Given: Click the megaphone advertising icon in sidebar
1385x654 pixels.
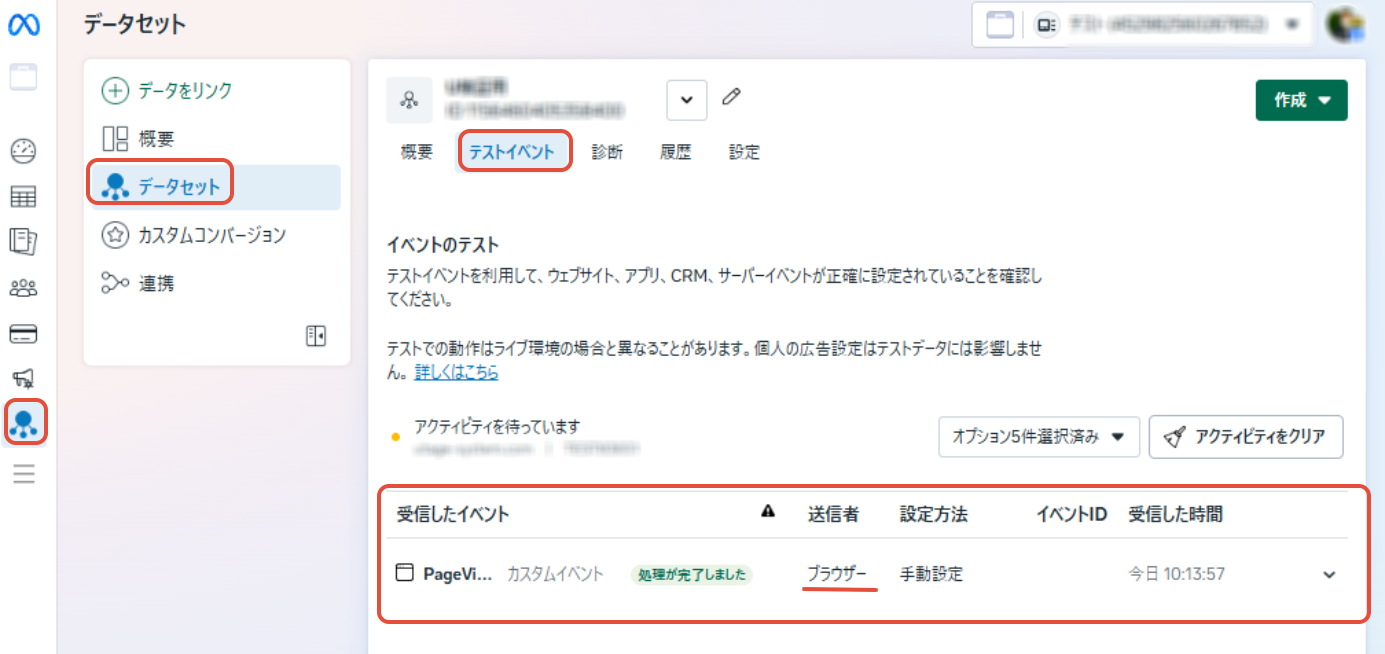Looking at the screenshot, I should (x=23, y=378).
